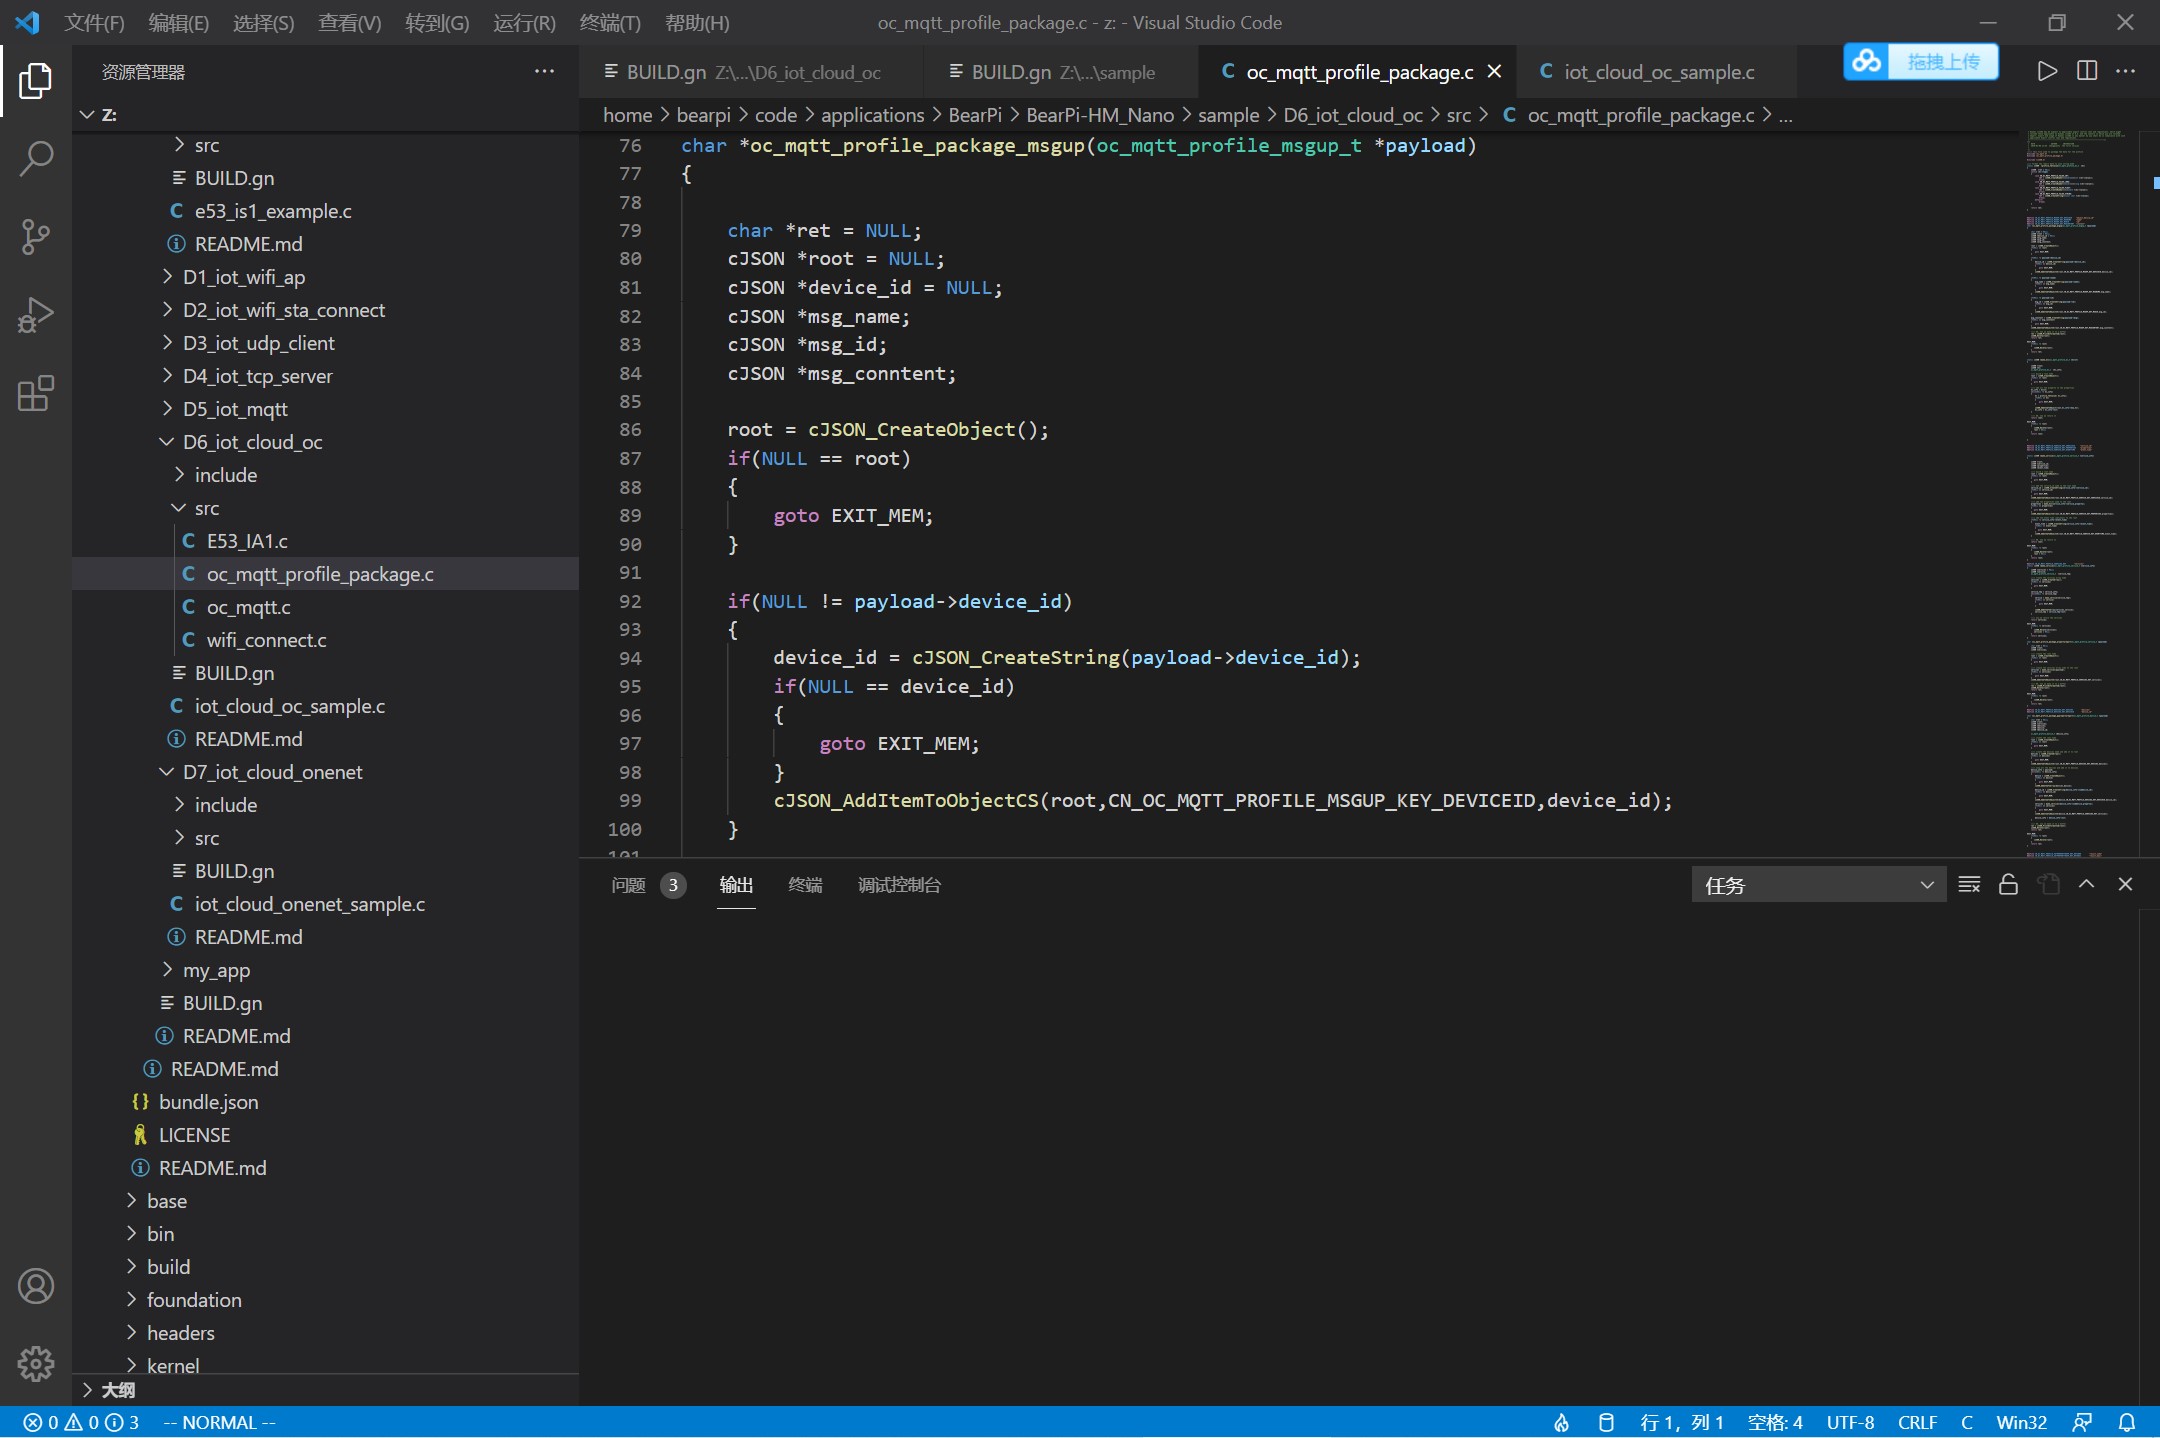Open Run and Debug view

pos(36,315)
